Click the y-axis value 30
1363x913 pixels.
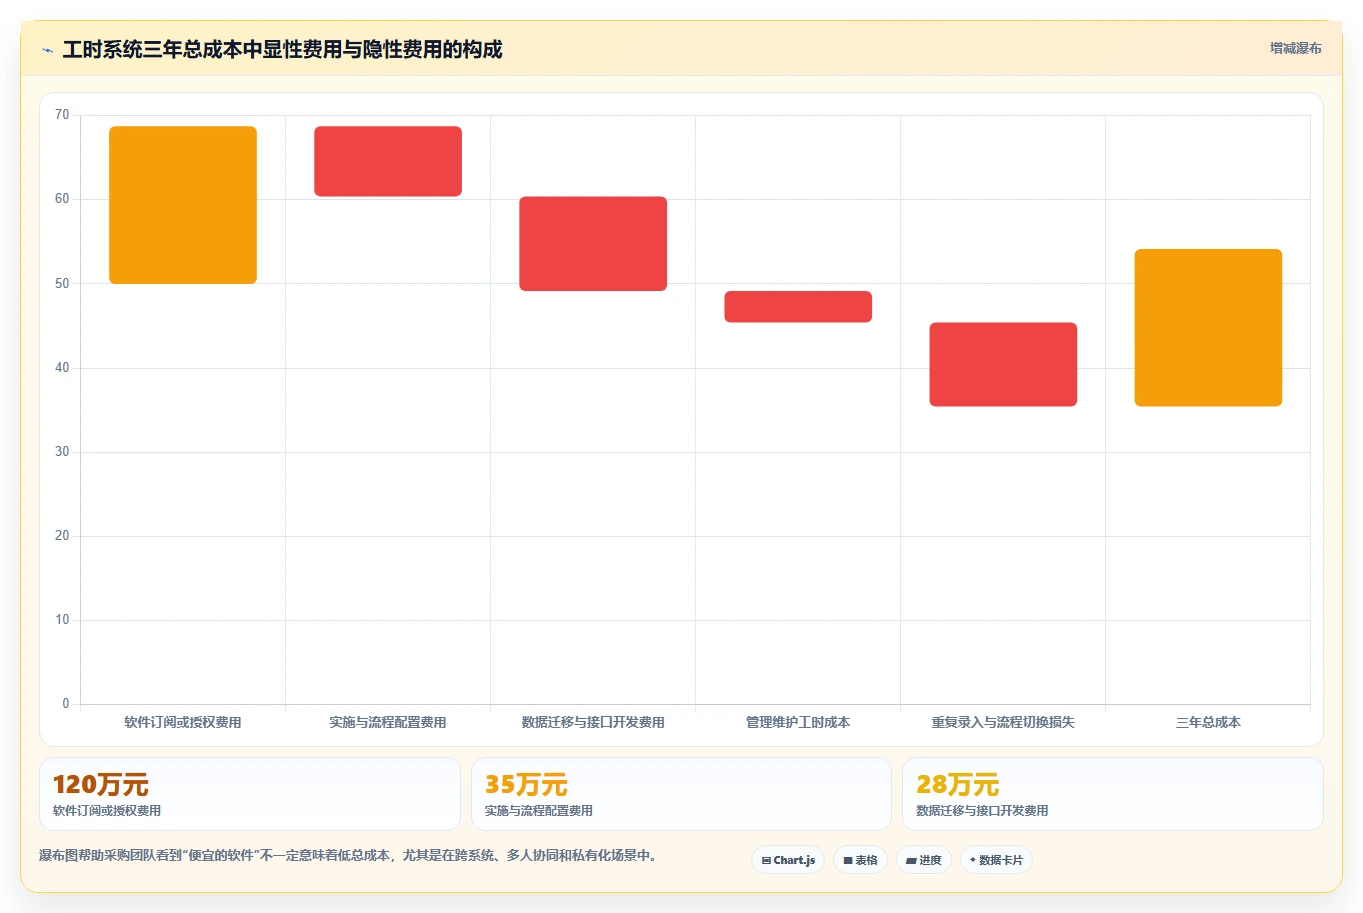pos(62,452)
